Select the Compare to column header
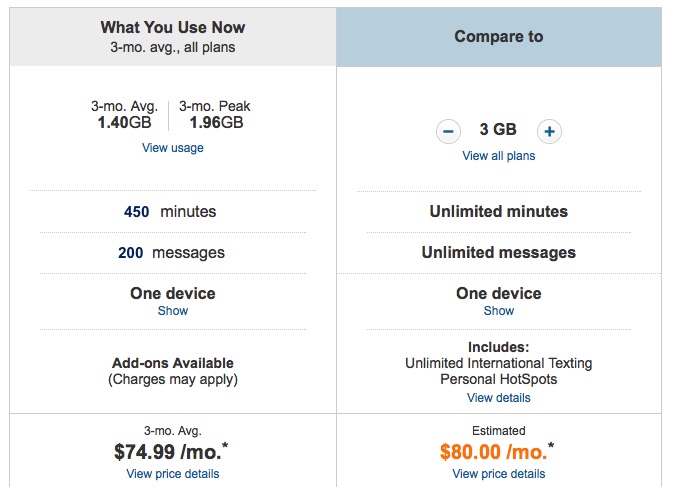Image resolution: width=674 pixels, height=487 pixels. 499,37
